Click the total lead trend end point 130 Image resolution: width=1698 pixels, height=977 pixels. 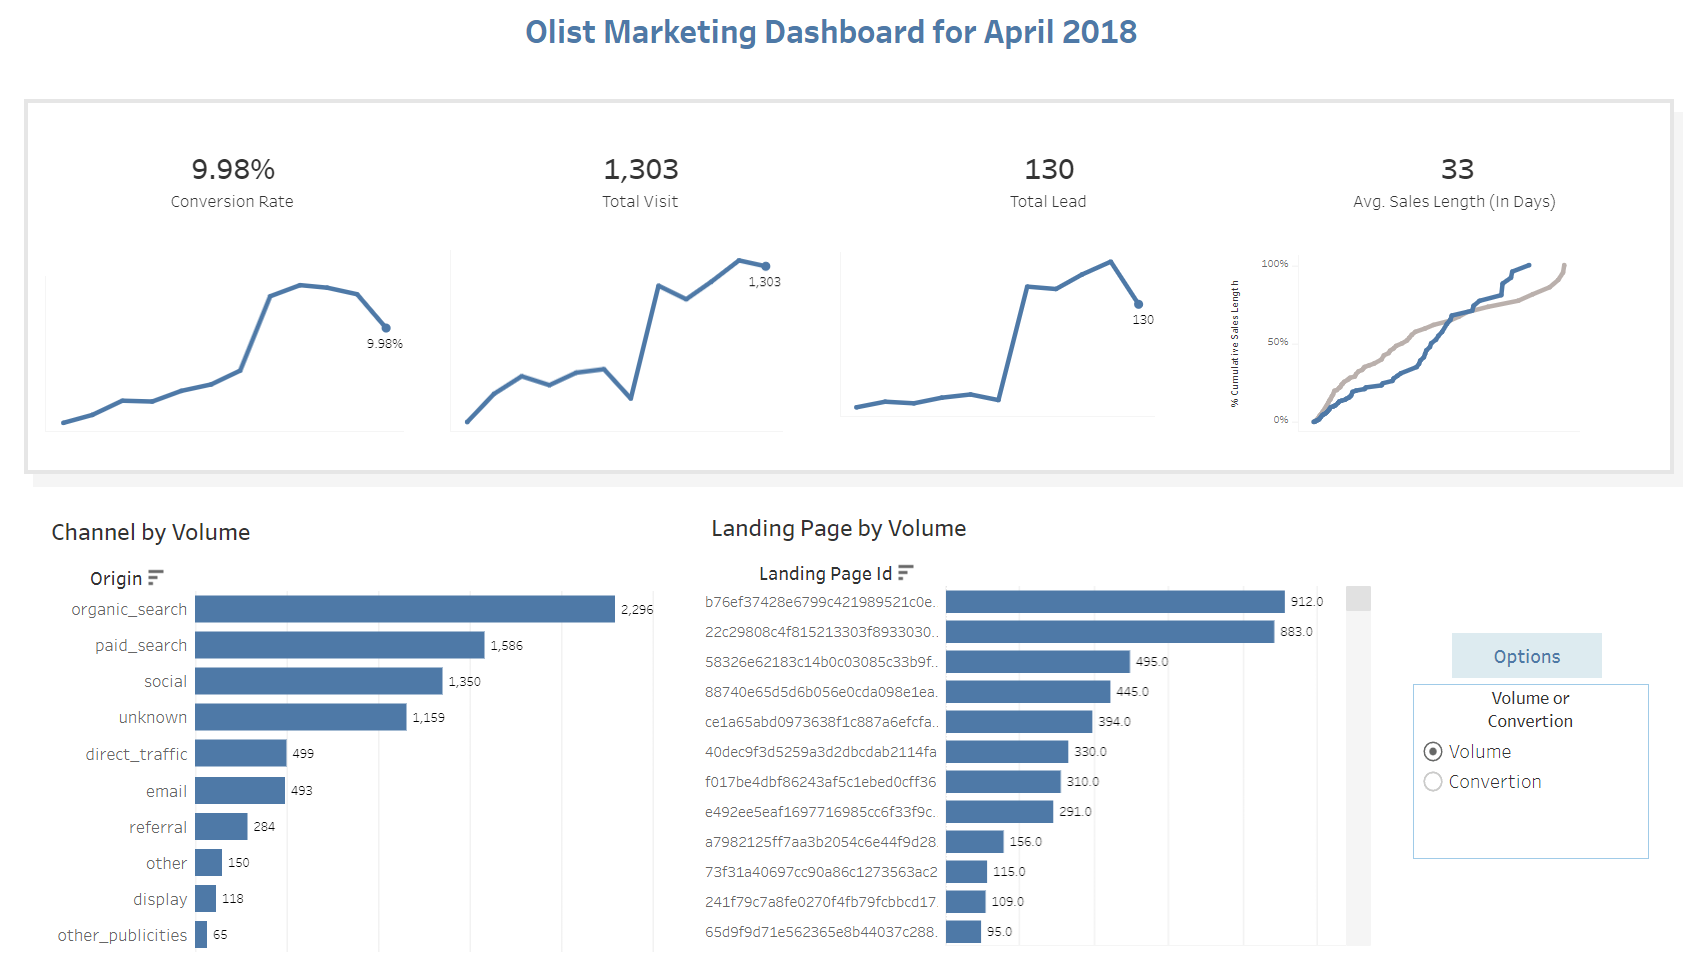coord(1138,304)
